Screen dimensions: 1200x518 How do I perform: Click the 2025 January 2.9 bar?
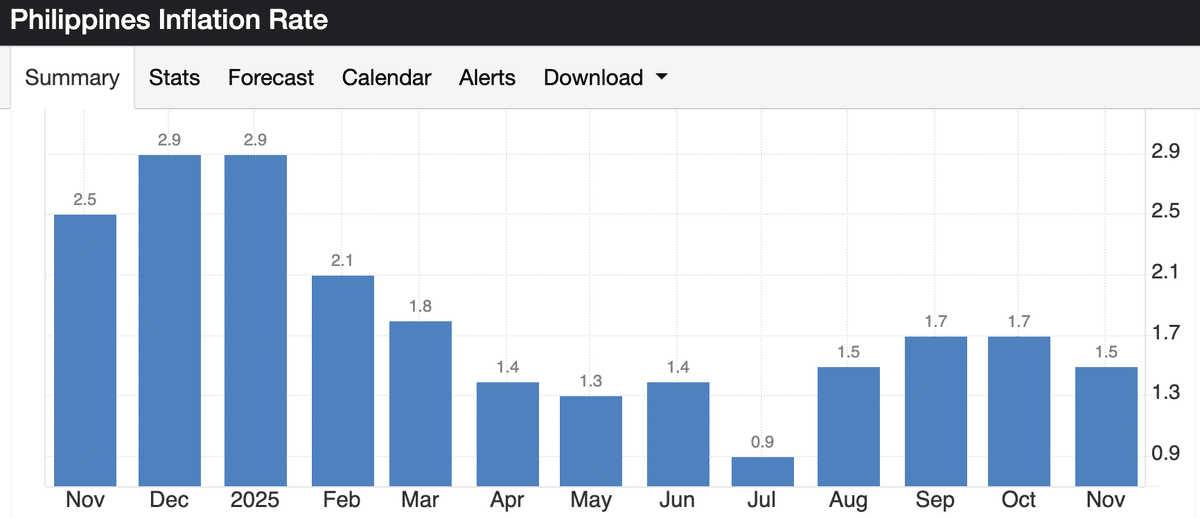point(255,320)
